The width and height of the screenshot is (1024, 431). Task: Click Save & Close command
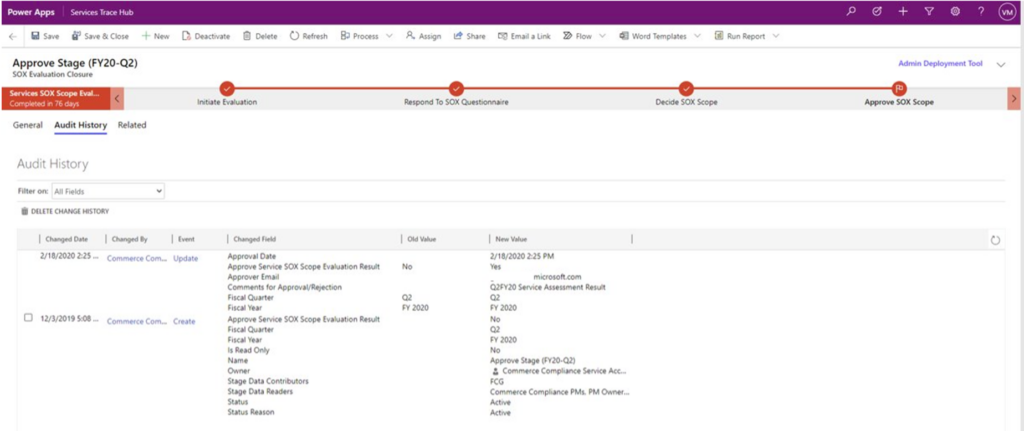click(x=100, y=37)
